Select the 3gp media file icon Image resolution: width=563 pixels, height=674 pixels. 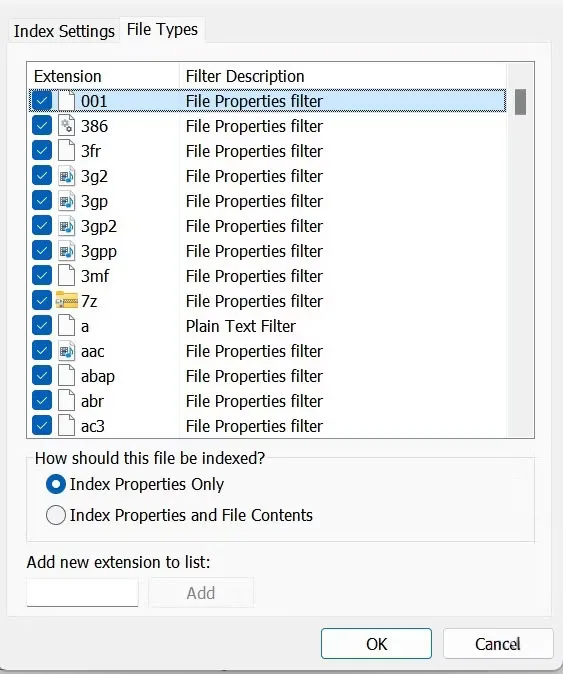point(66,201)
